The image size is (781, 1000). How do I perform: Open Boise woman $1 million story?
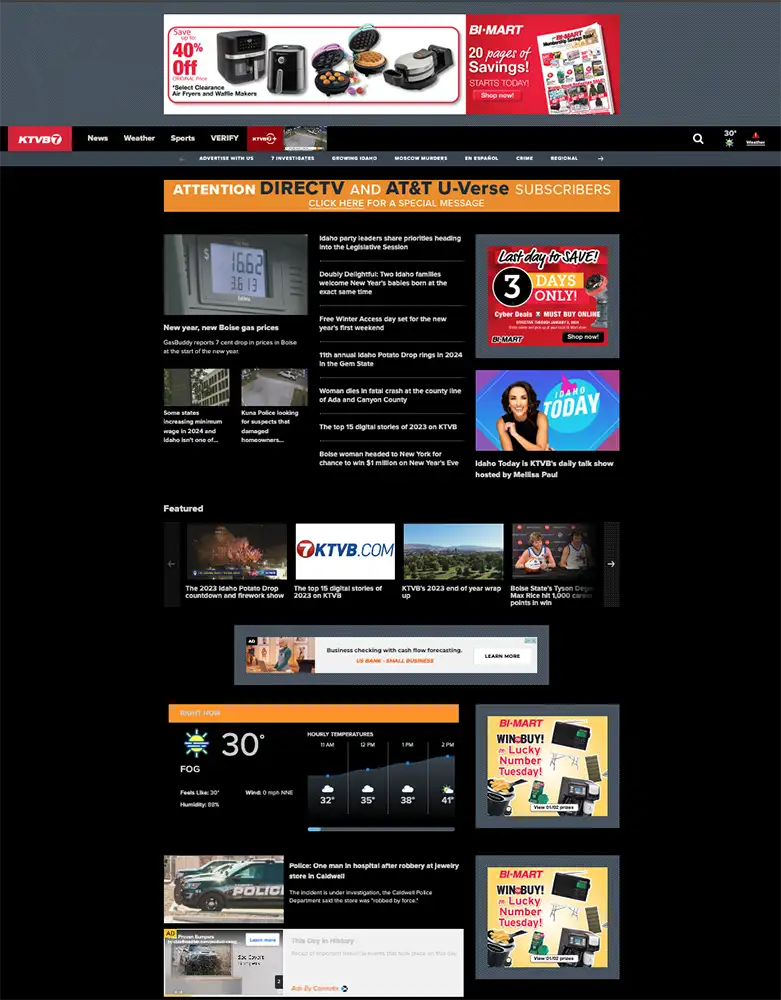click(x=389, y=458)
